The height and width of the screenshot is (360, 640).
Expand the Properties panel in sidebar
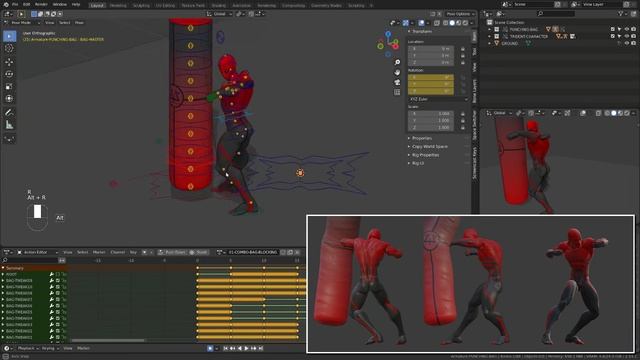[x=422, y=138]
